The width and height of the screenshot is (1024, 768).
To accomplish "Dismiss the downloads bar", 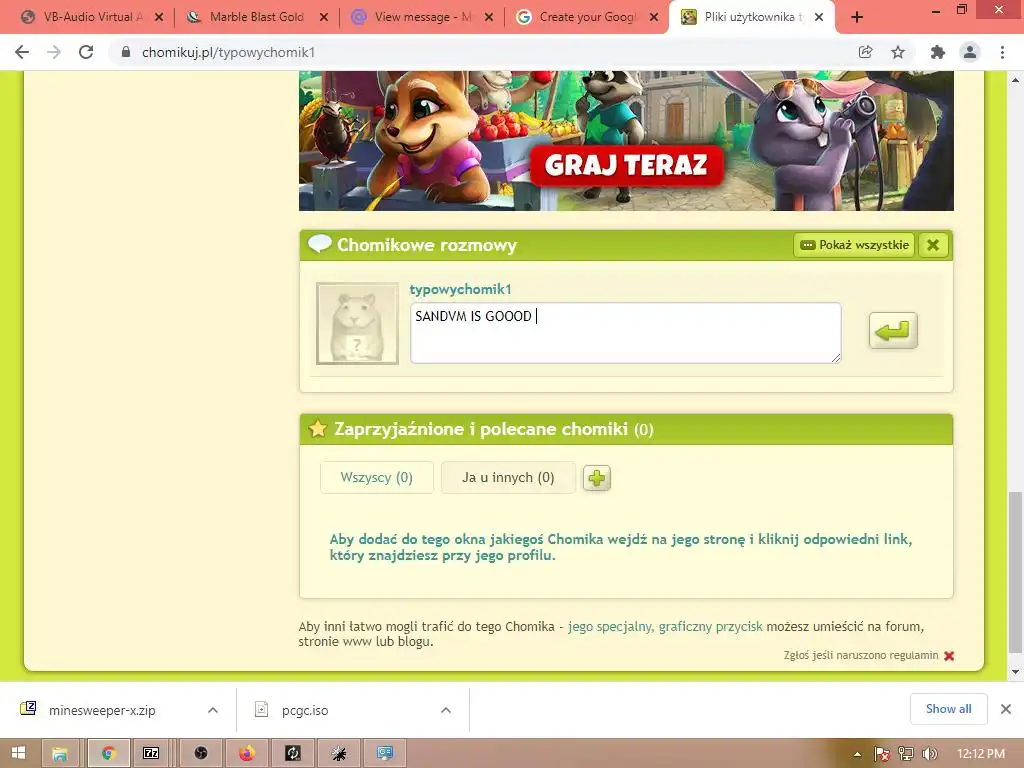I will click(x=1006, y=709).
